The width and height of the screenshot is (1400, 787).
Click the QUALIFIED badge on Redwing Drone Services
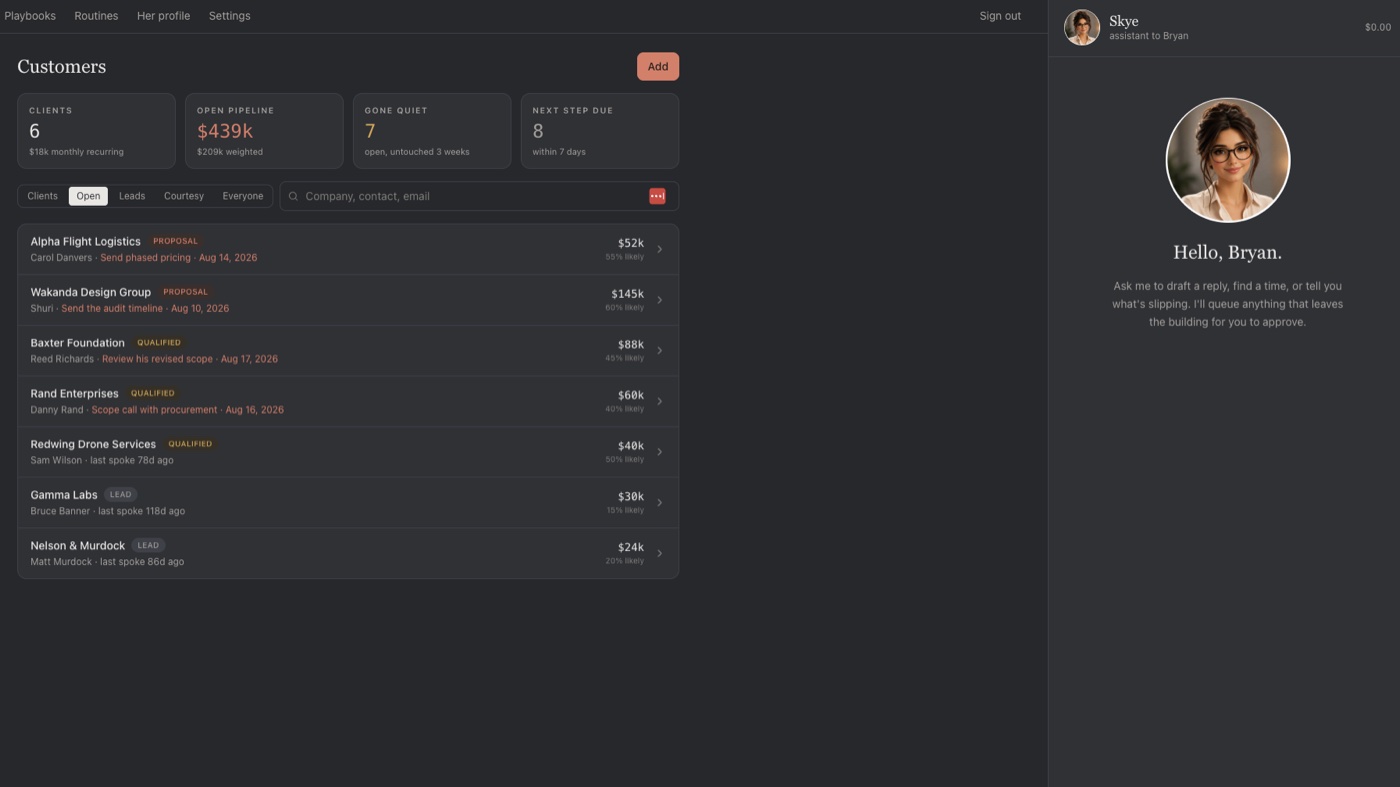pos(190,444)
